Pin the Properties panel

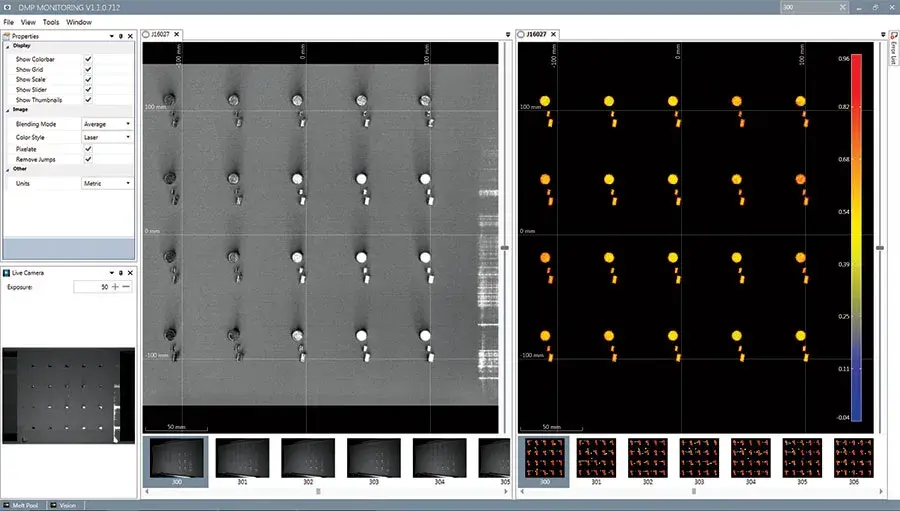point(120,36)
